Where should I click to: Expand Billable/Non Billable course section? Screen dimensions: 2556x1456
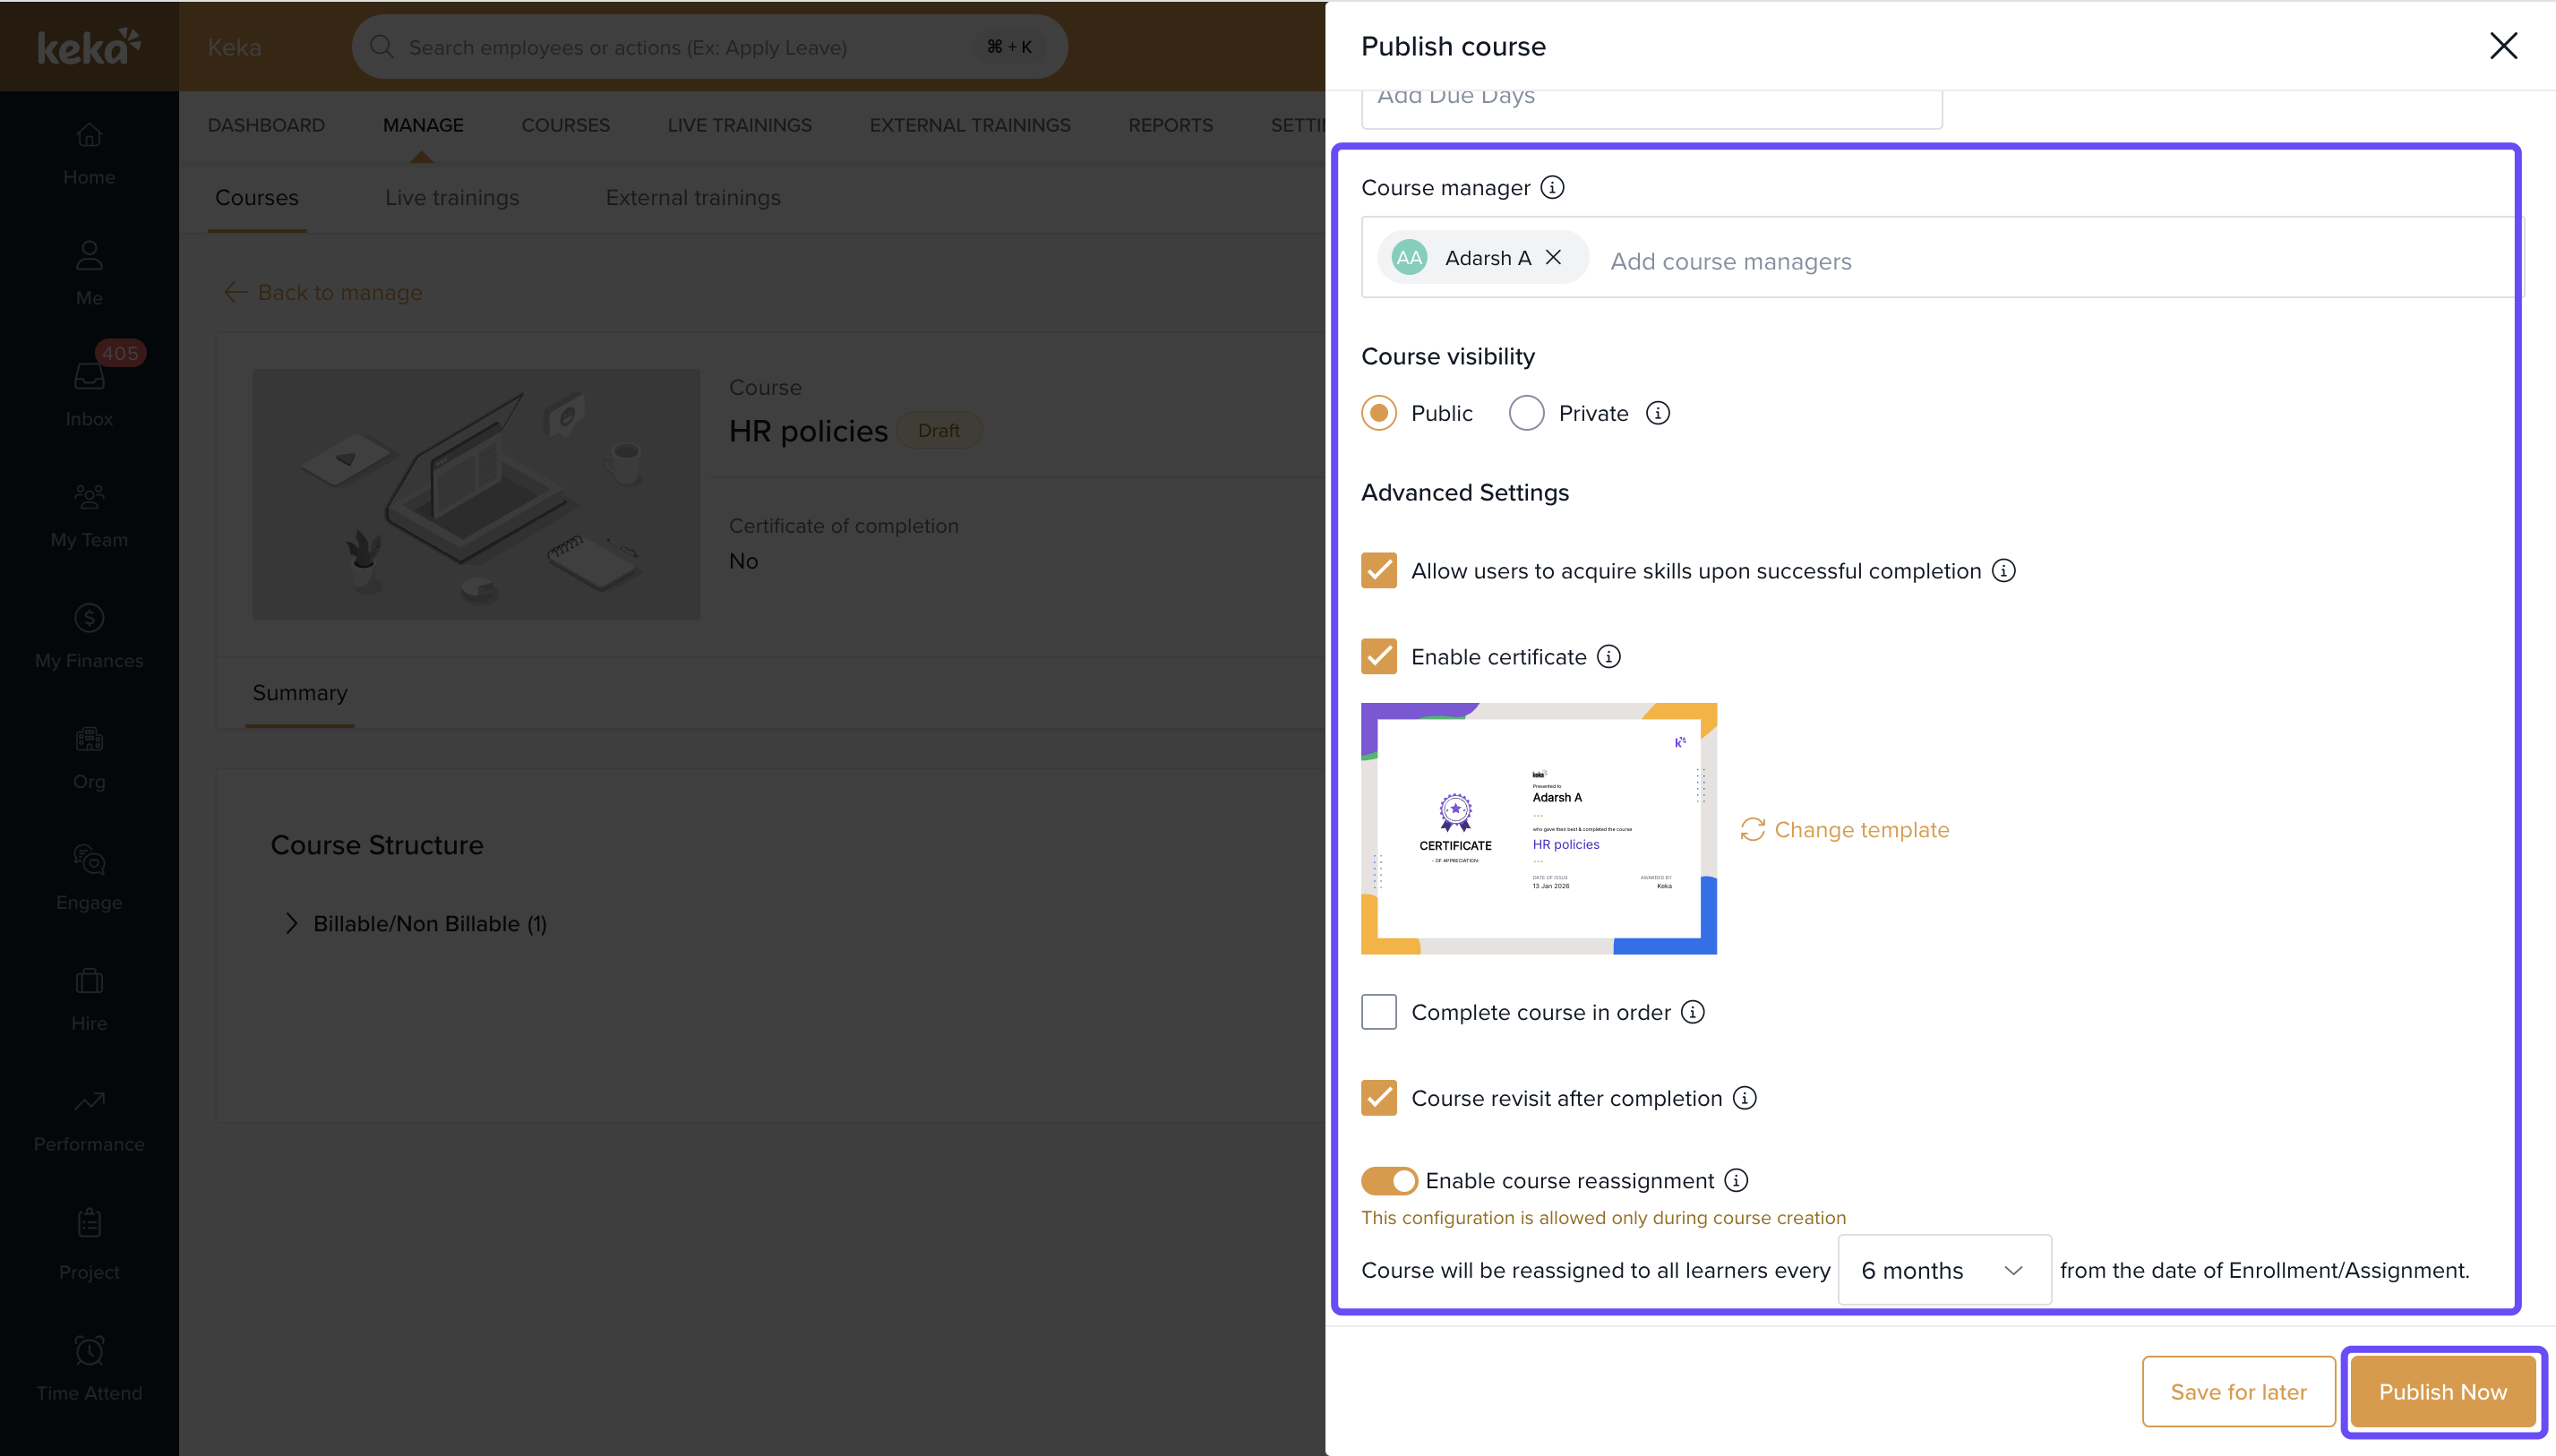point(291,923)
